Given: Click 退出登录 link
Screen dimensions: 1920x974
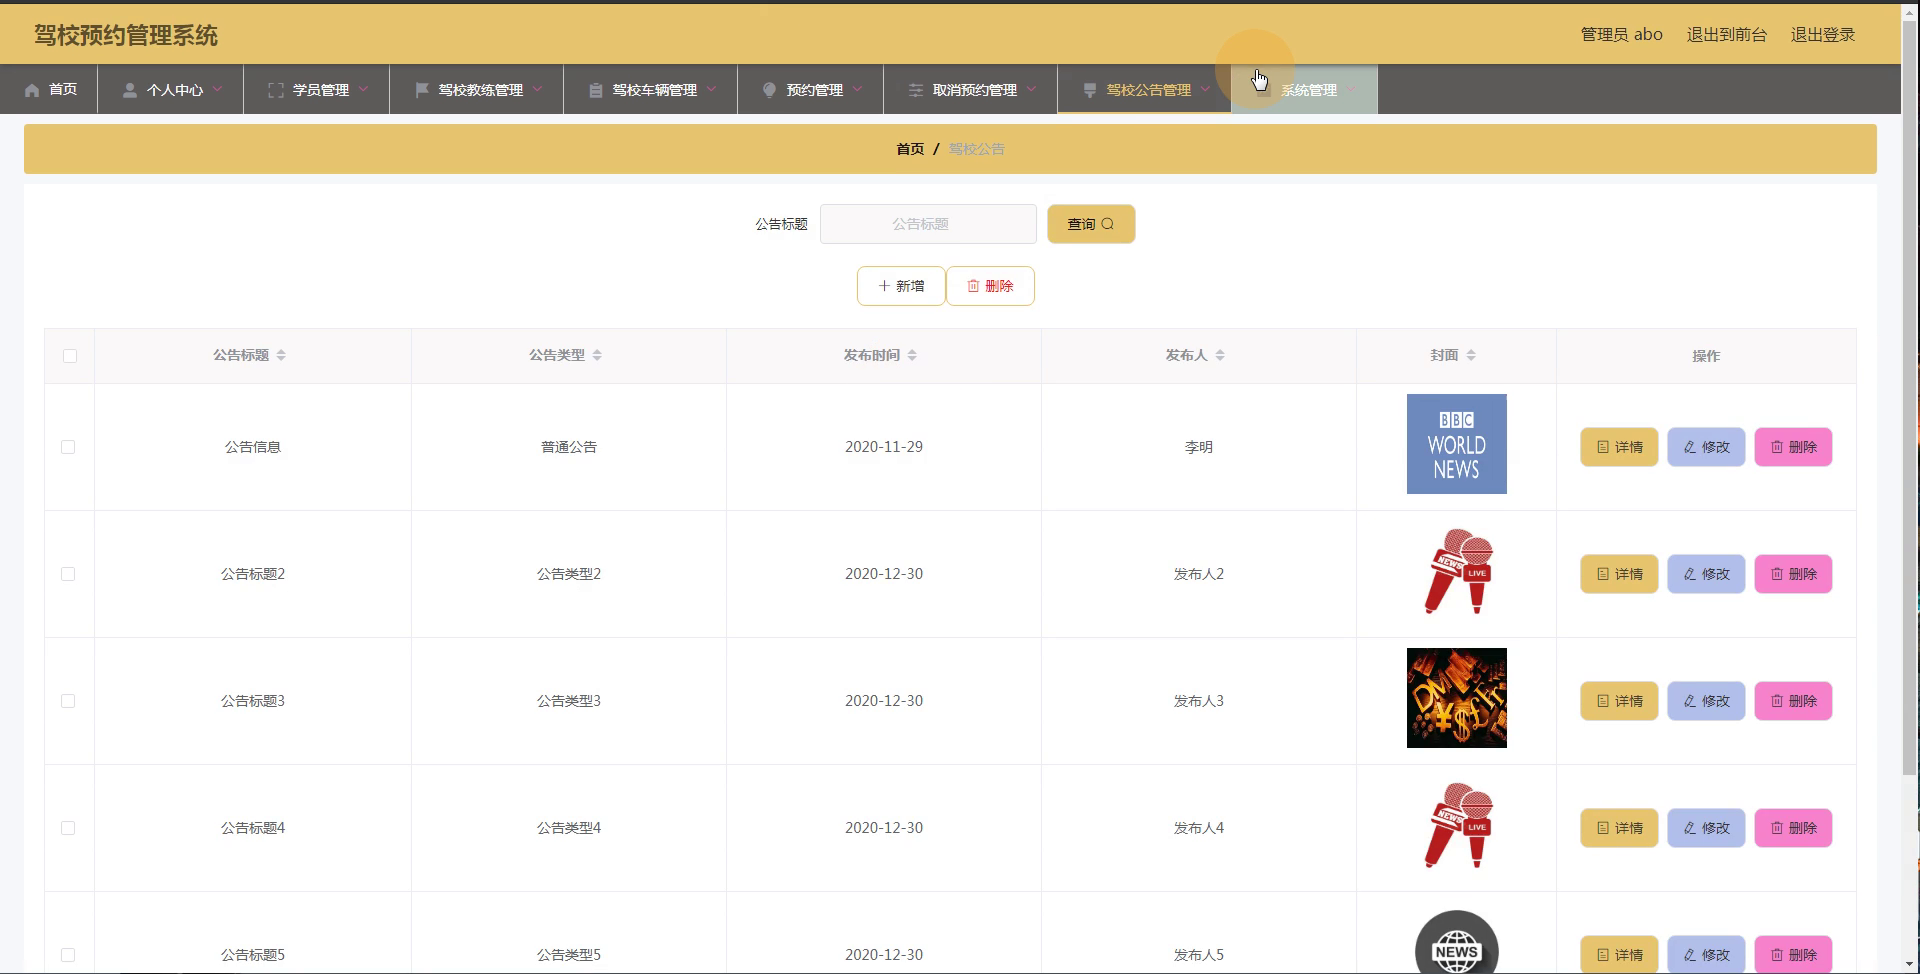Looking at the screenshot, I should [x=1822, y=35].
